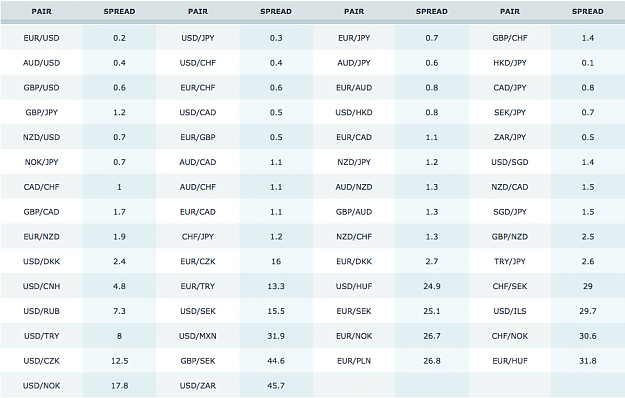The image size is (625, 398).
Task: Click the USD/HKD pair
Action: click(354, 112)
